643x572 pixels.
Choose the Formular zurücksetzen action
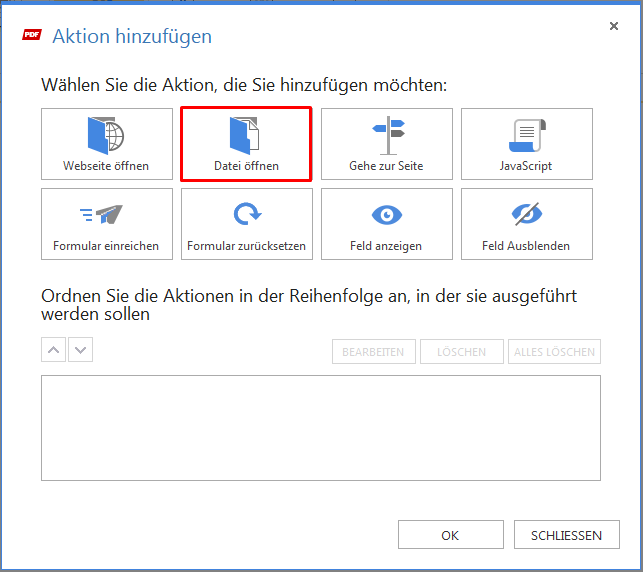247,224
